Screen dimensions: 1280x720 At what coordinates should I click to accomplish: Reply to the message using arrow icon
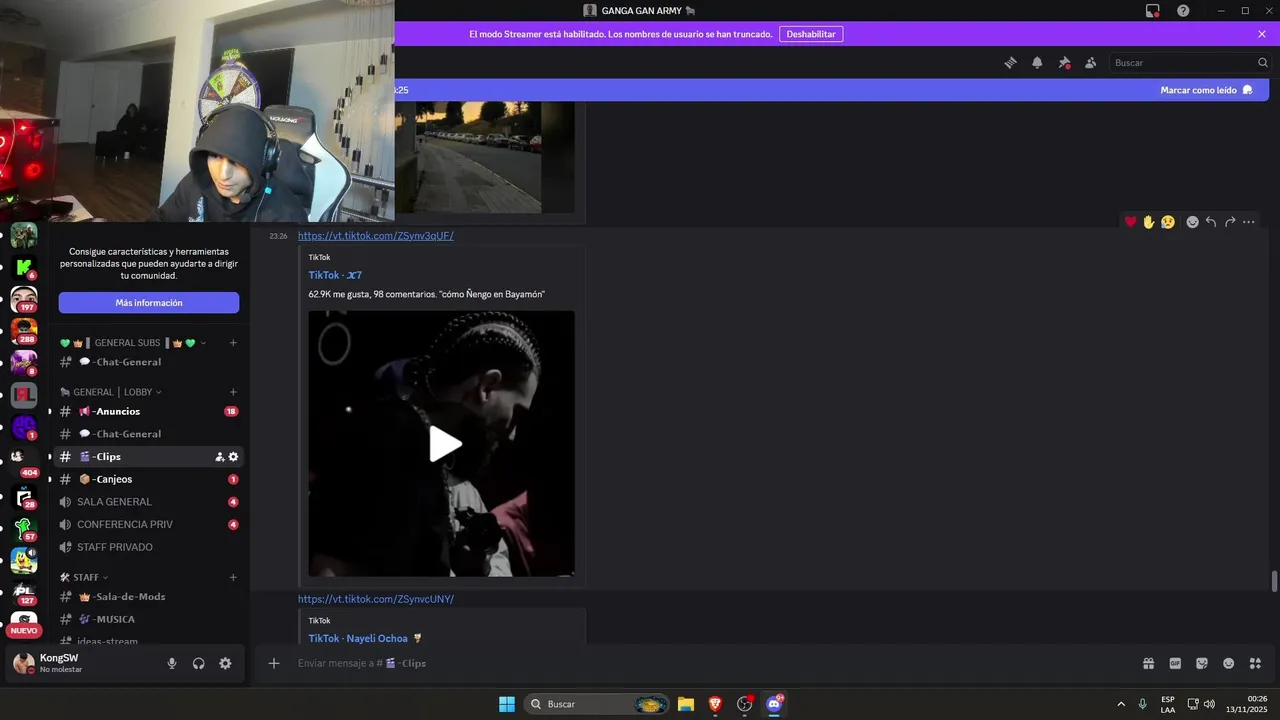pyautogui.click(x=1211, y=222)
